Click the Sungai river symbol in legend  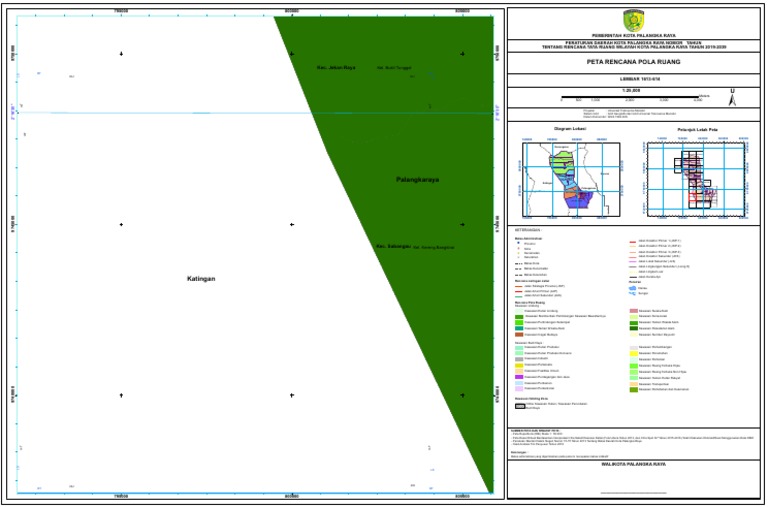pos(632,294)
